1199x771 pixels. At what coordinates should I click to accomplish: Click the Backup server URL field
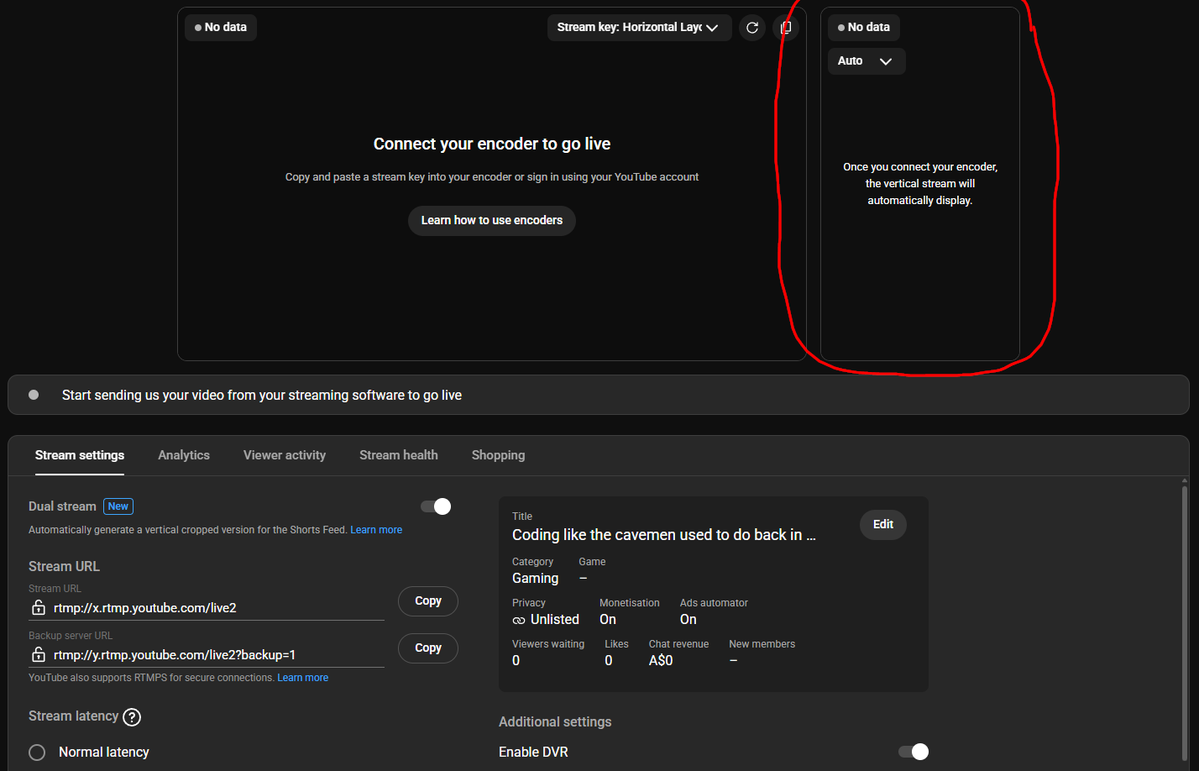(206, 656)
